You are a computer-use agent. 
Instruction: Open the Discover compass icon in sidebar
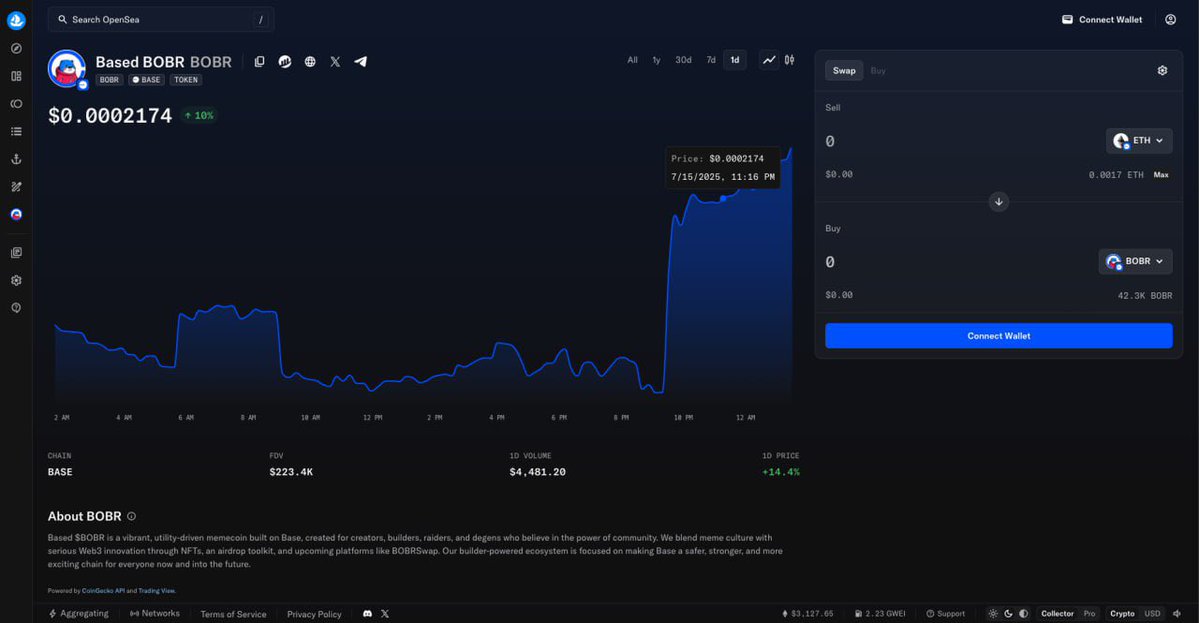point(16,48)
